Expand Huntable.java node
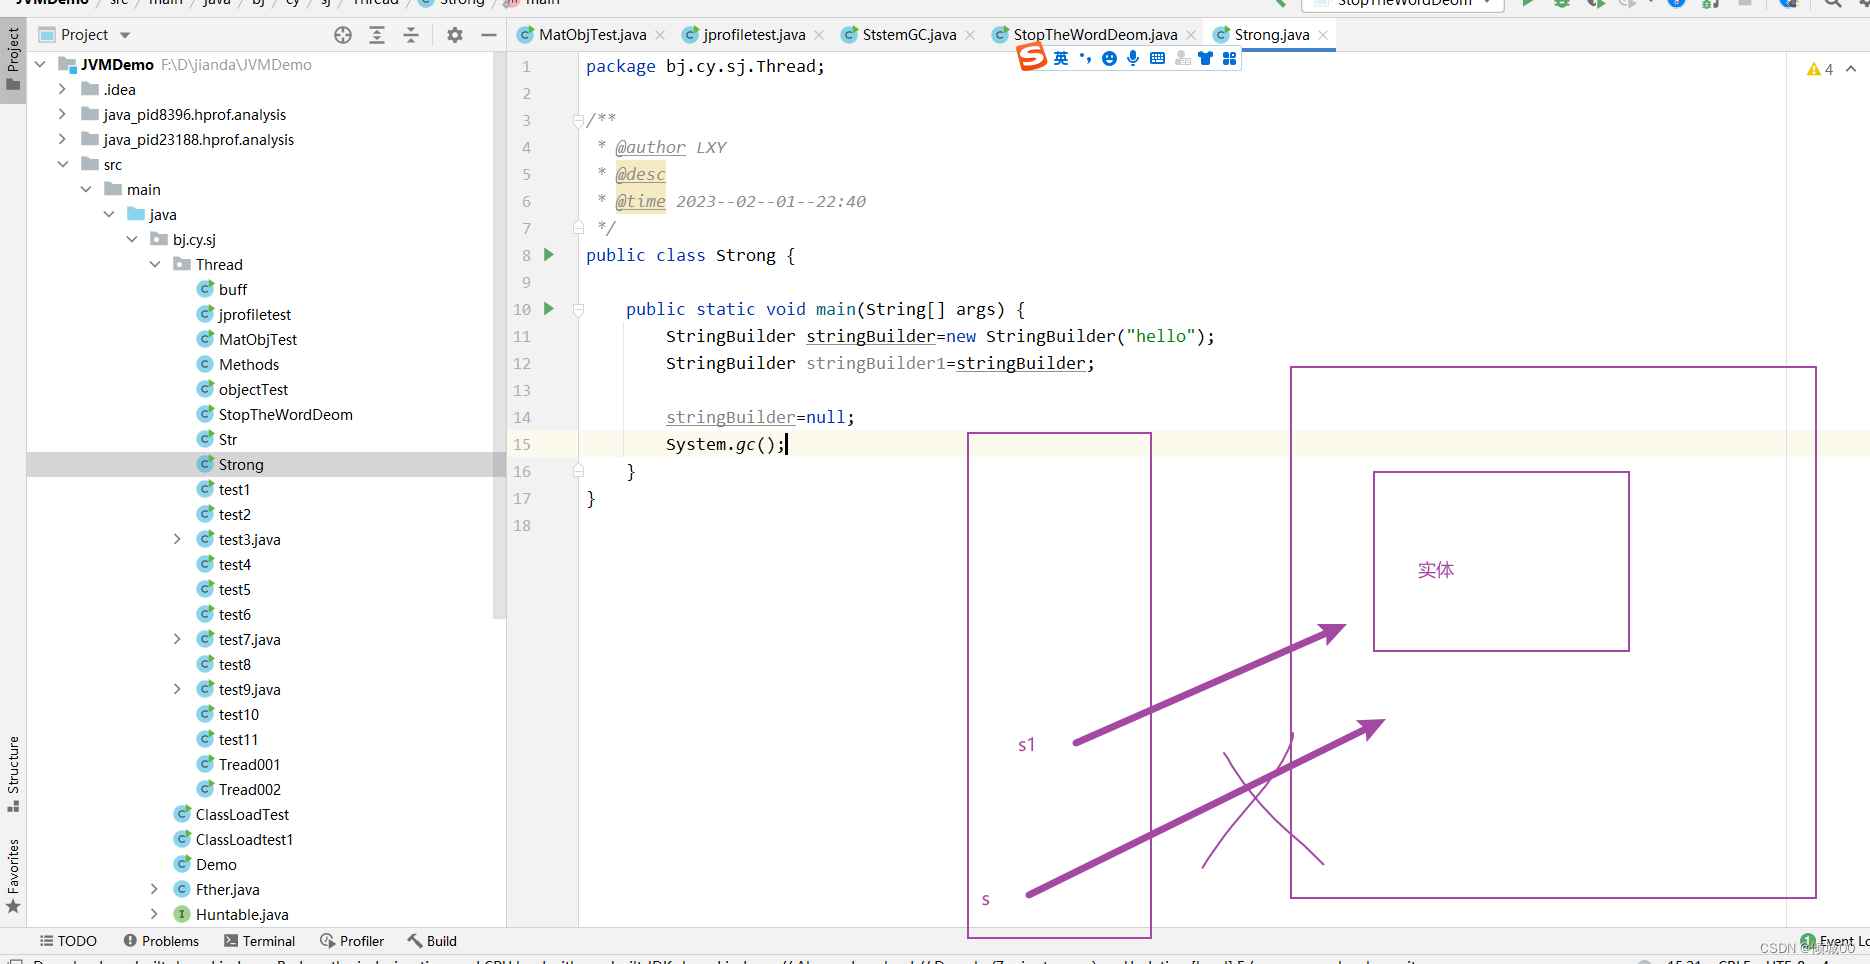 (154, 915)
